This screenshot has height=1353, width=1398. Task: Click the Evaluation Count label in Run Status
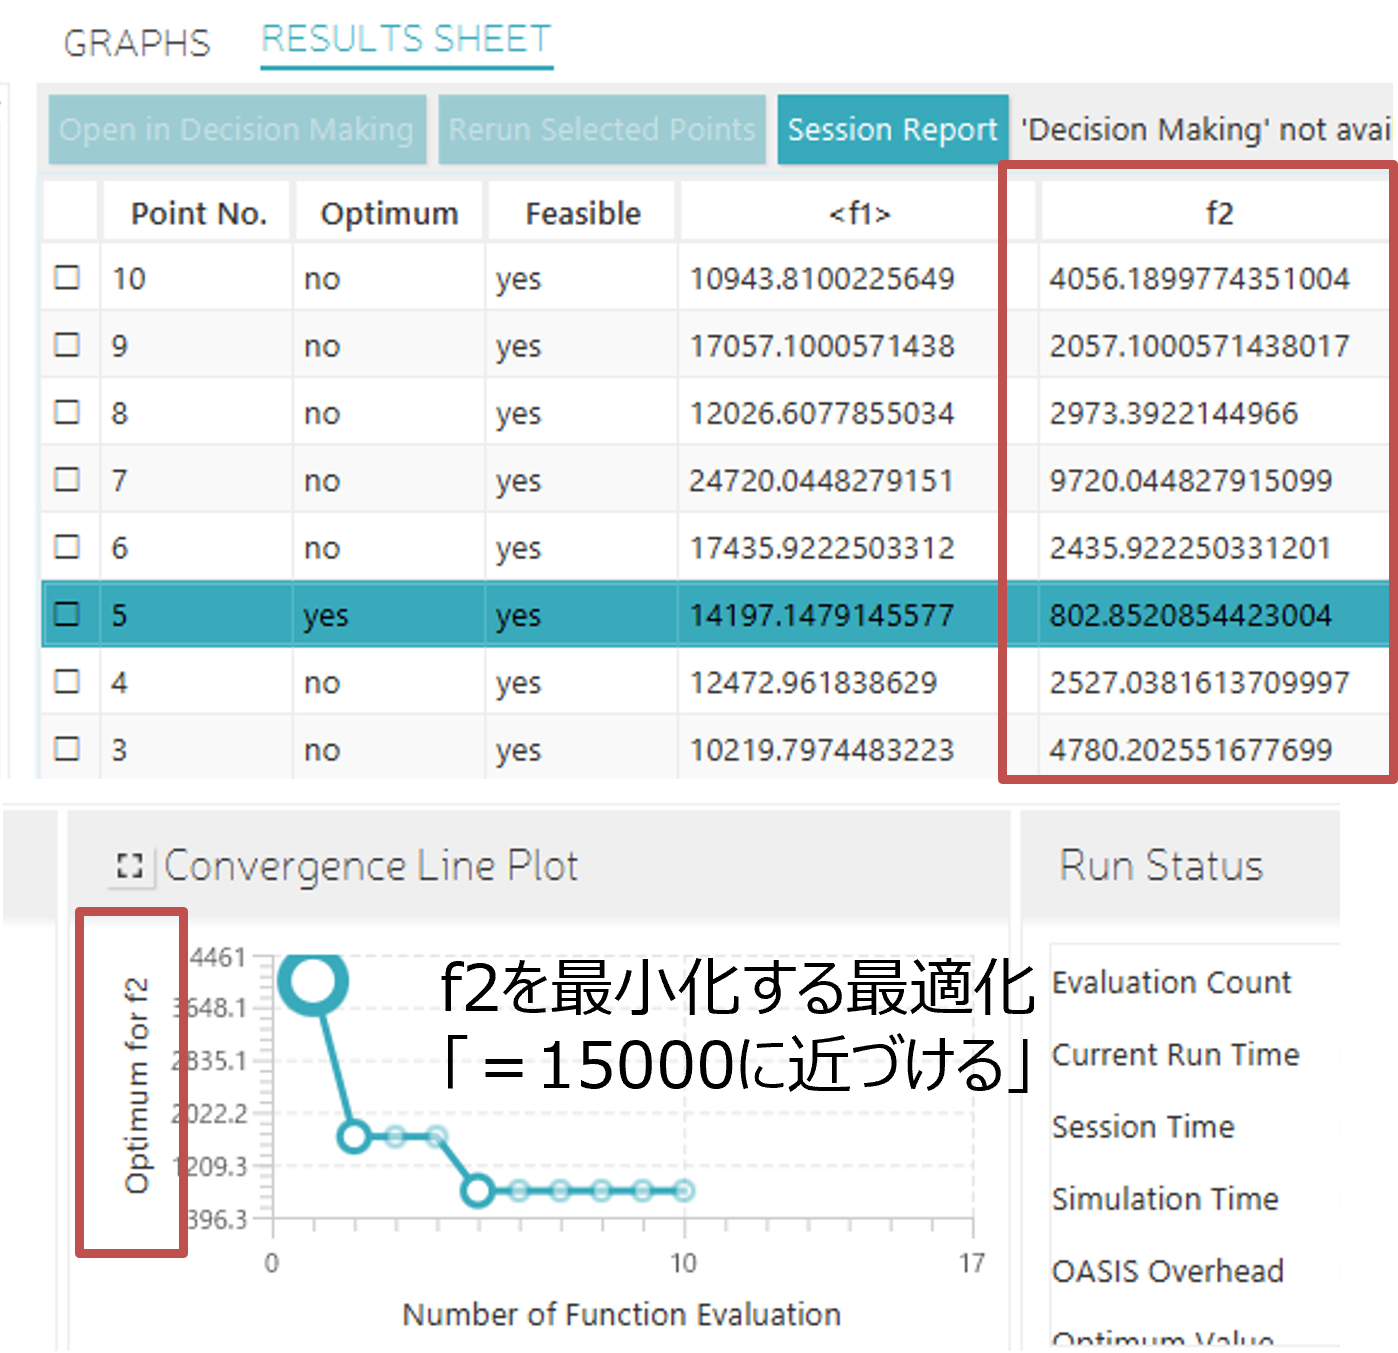click(x=1171, y=983)
